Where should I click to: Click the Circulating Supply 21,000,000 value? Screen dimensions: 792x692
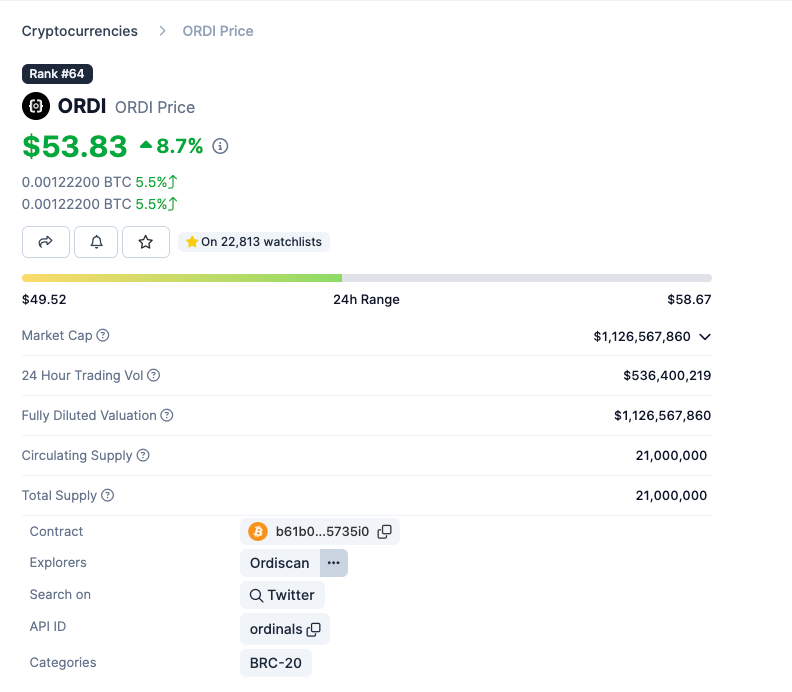(671, 455)
